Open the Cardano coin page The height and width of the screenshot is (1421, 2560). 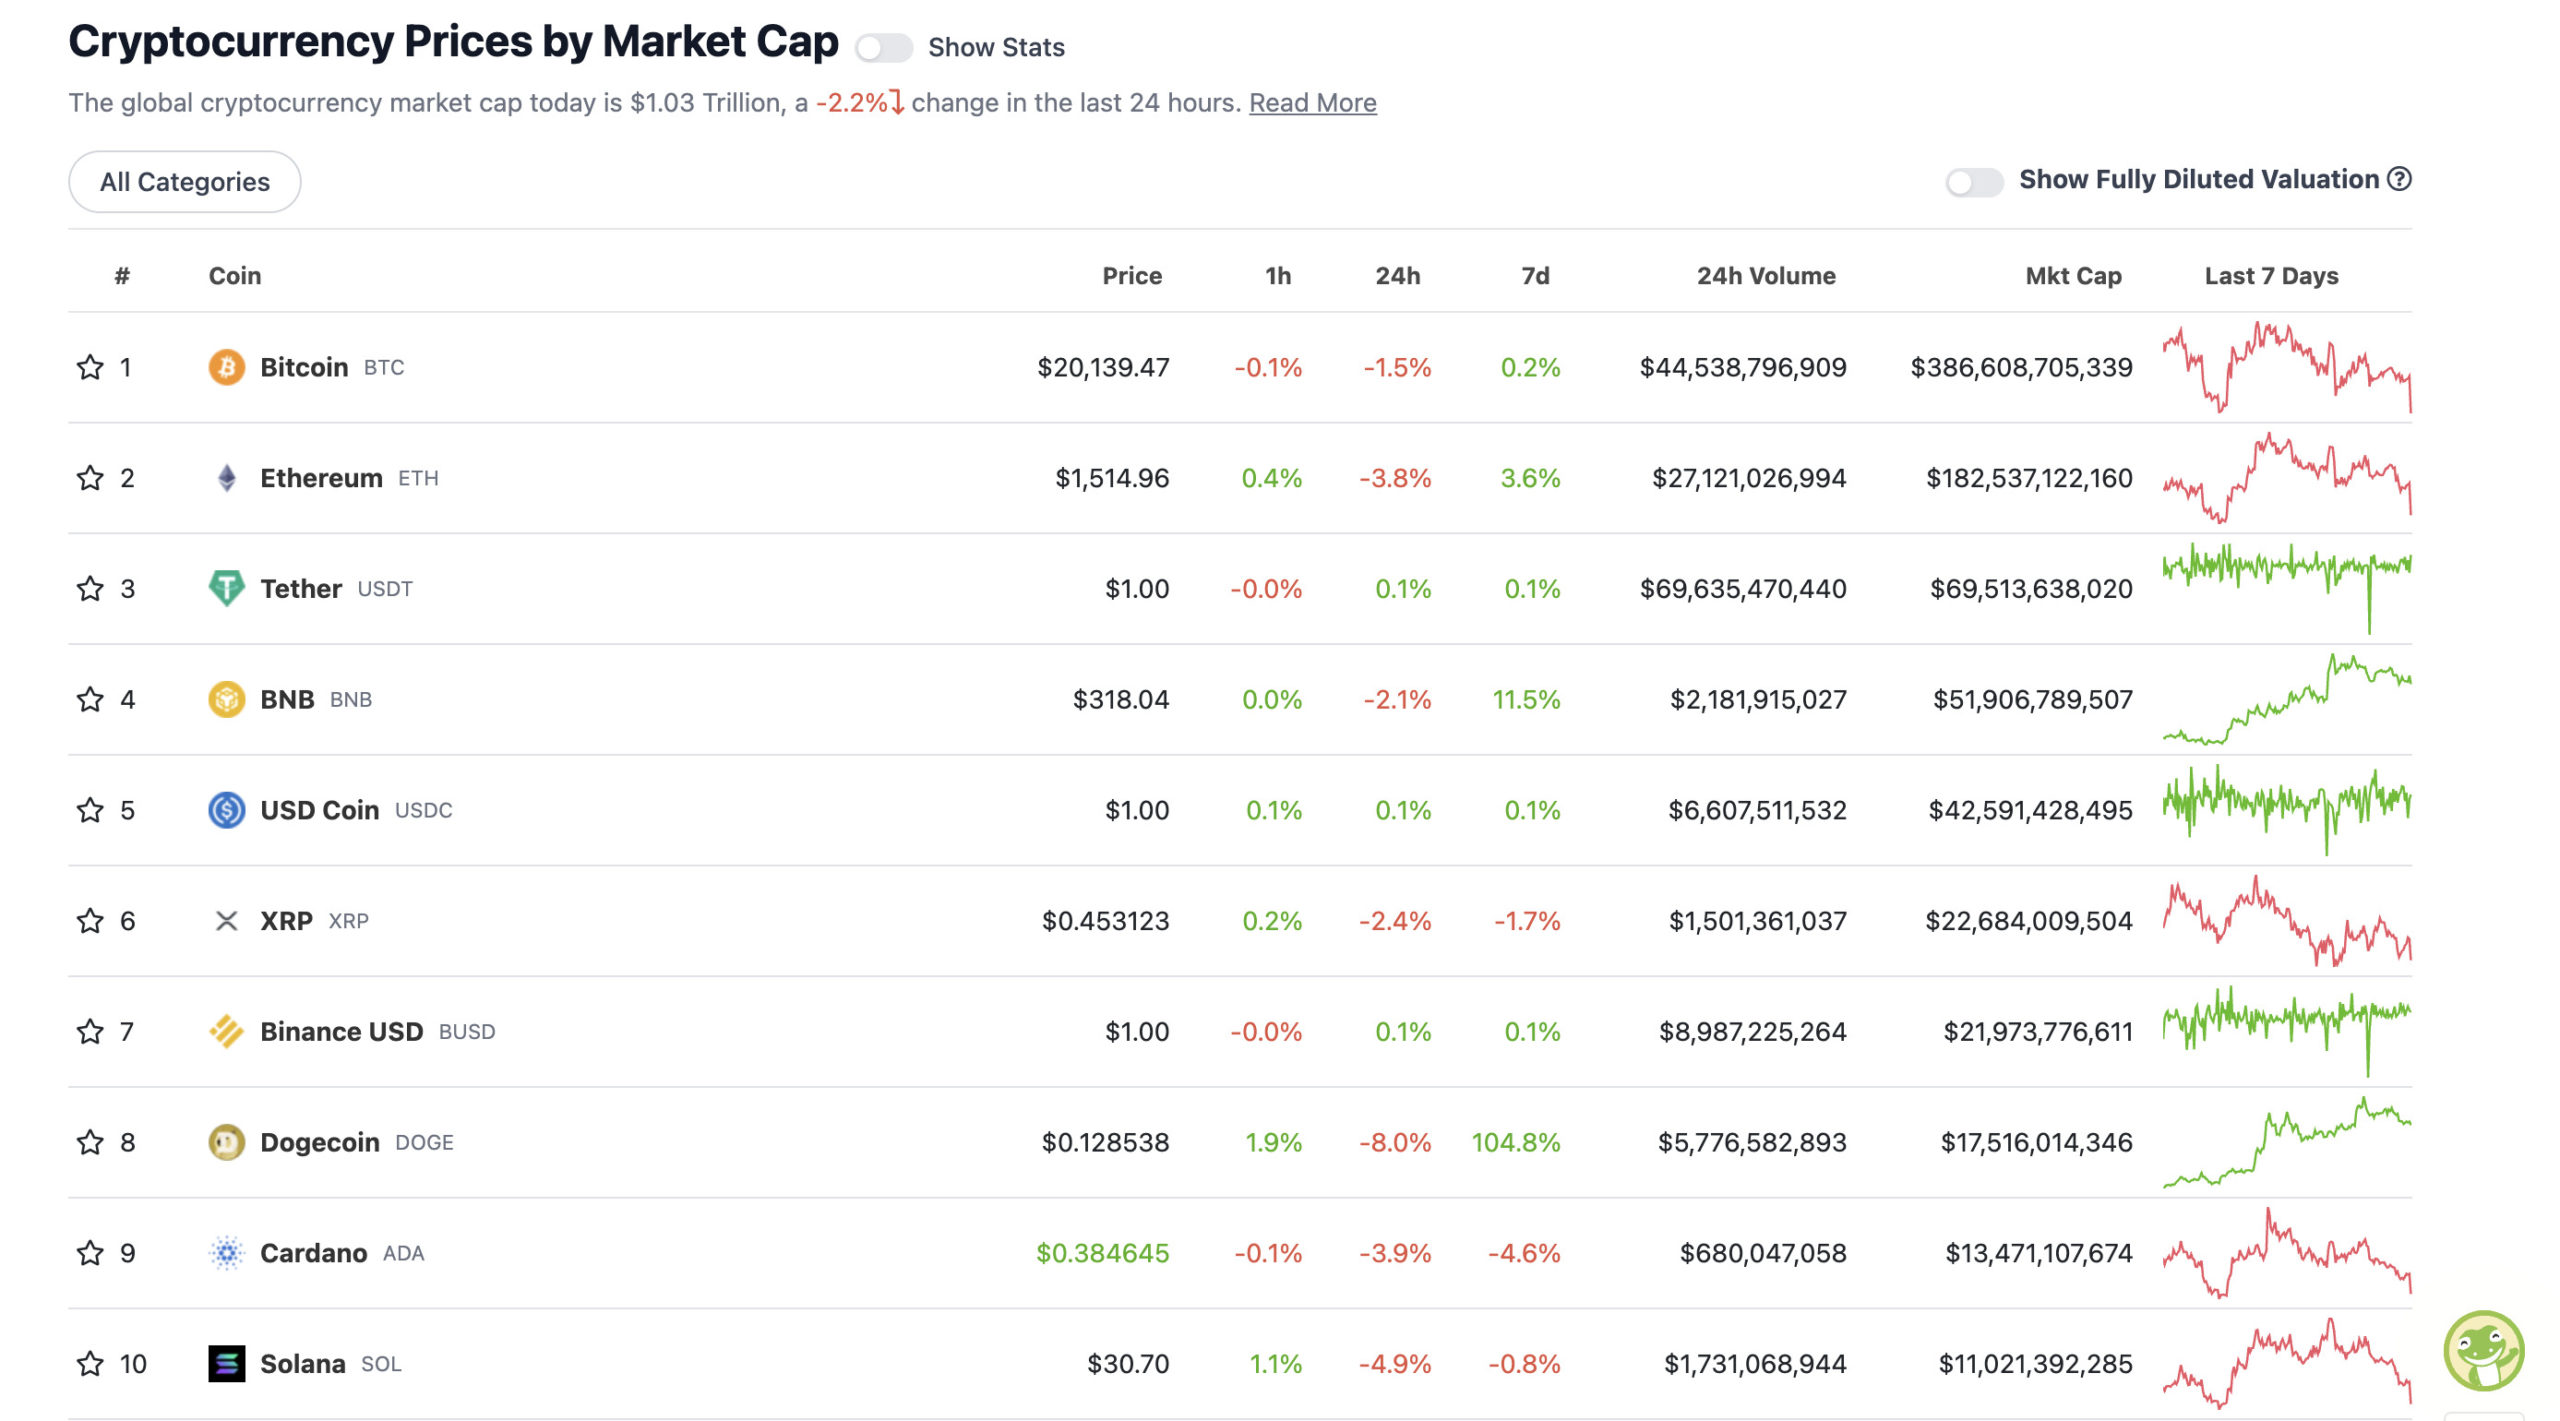pos(313,1253)
